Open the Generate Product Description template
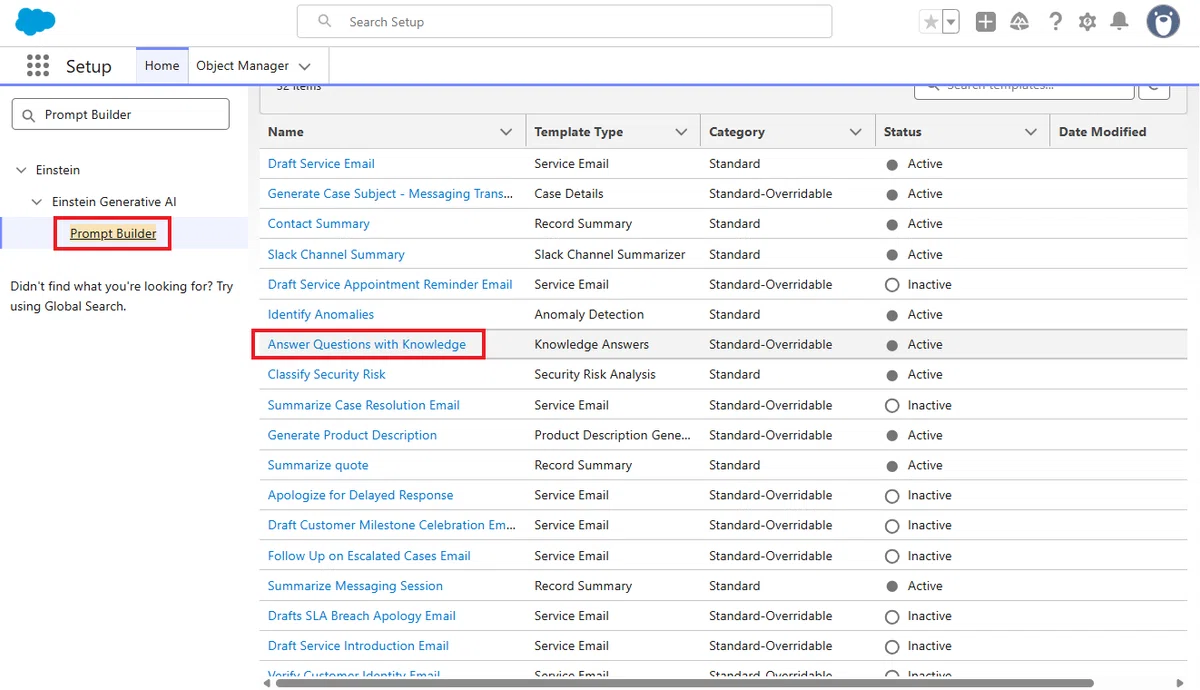The height and width of the screenshot is (690, 1200). pos(352,436)
